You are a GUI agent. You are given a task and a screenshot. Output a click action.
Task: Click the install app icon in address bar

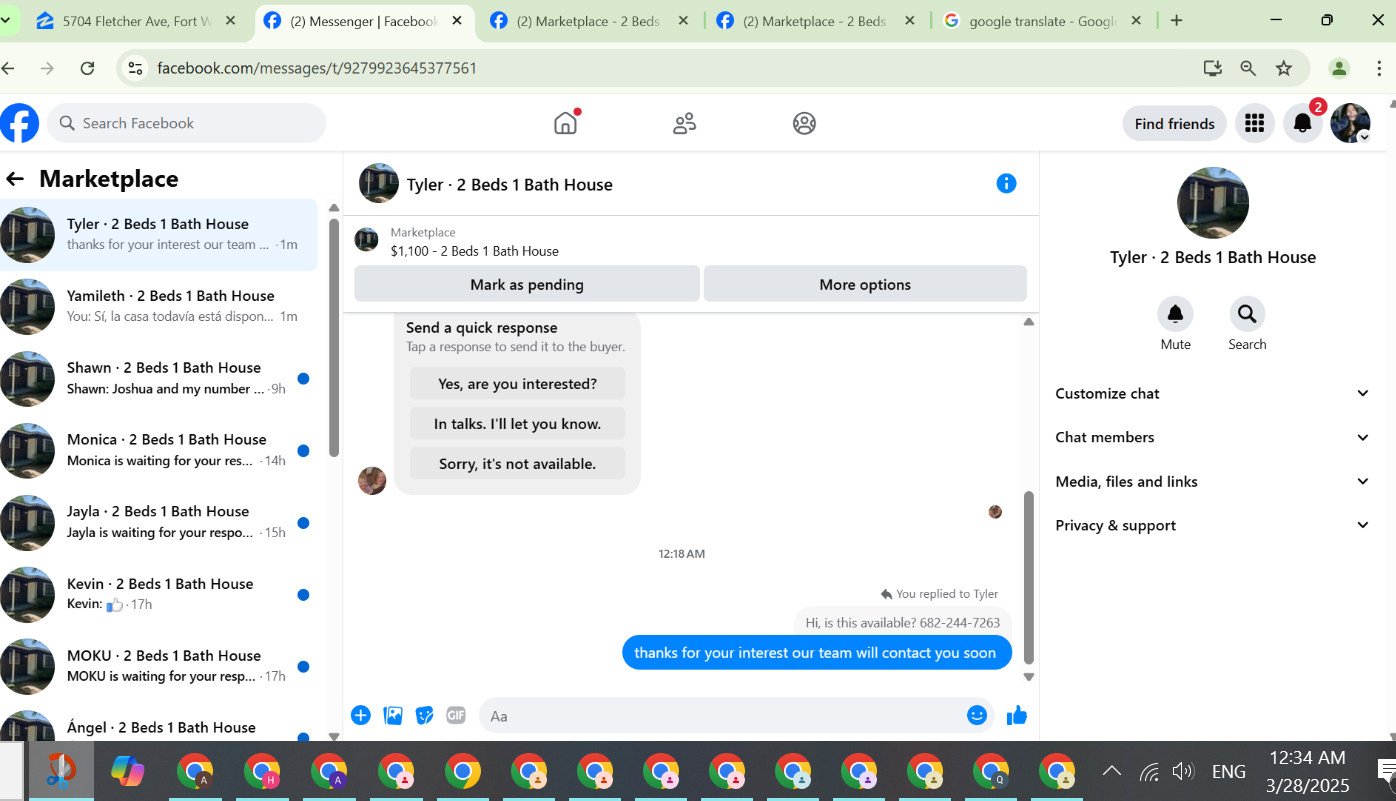click(x=1212, y=68)
